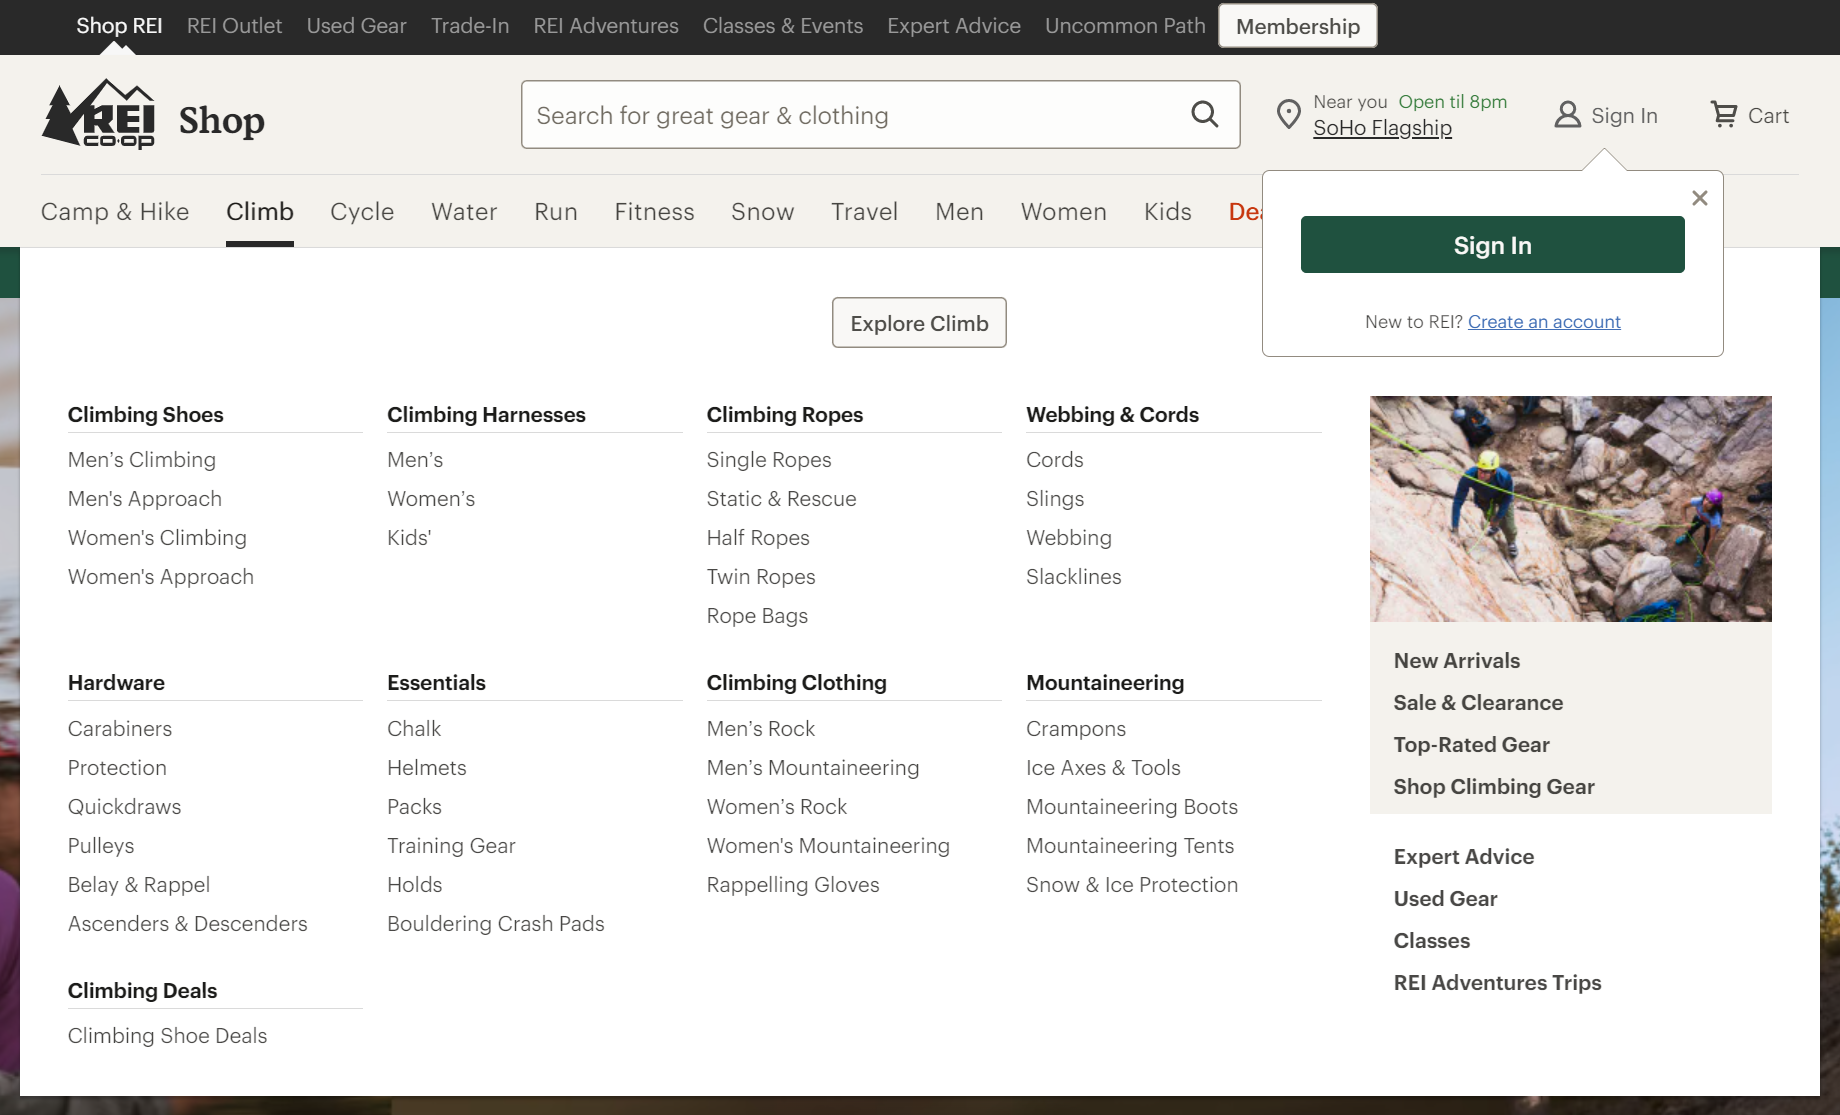The width and height of the screenshot is (1840, 1115).
Task: Open REI Adventures in top bar
Action: (606, 26)
